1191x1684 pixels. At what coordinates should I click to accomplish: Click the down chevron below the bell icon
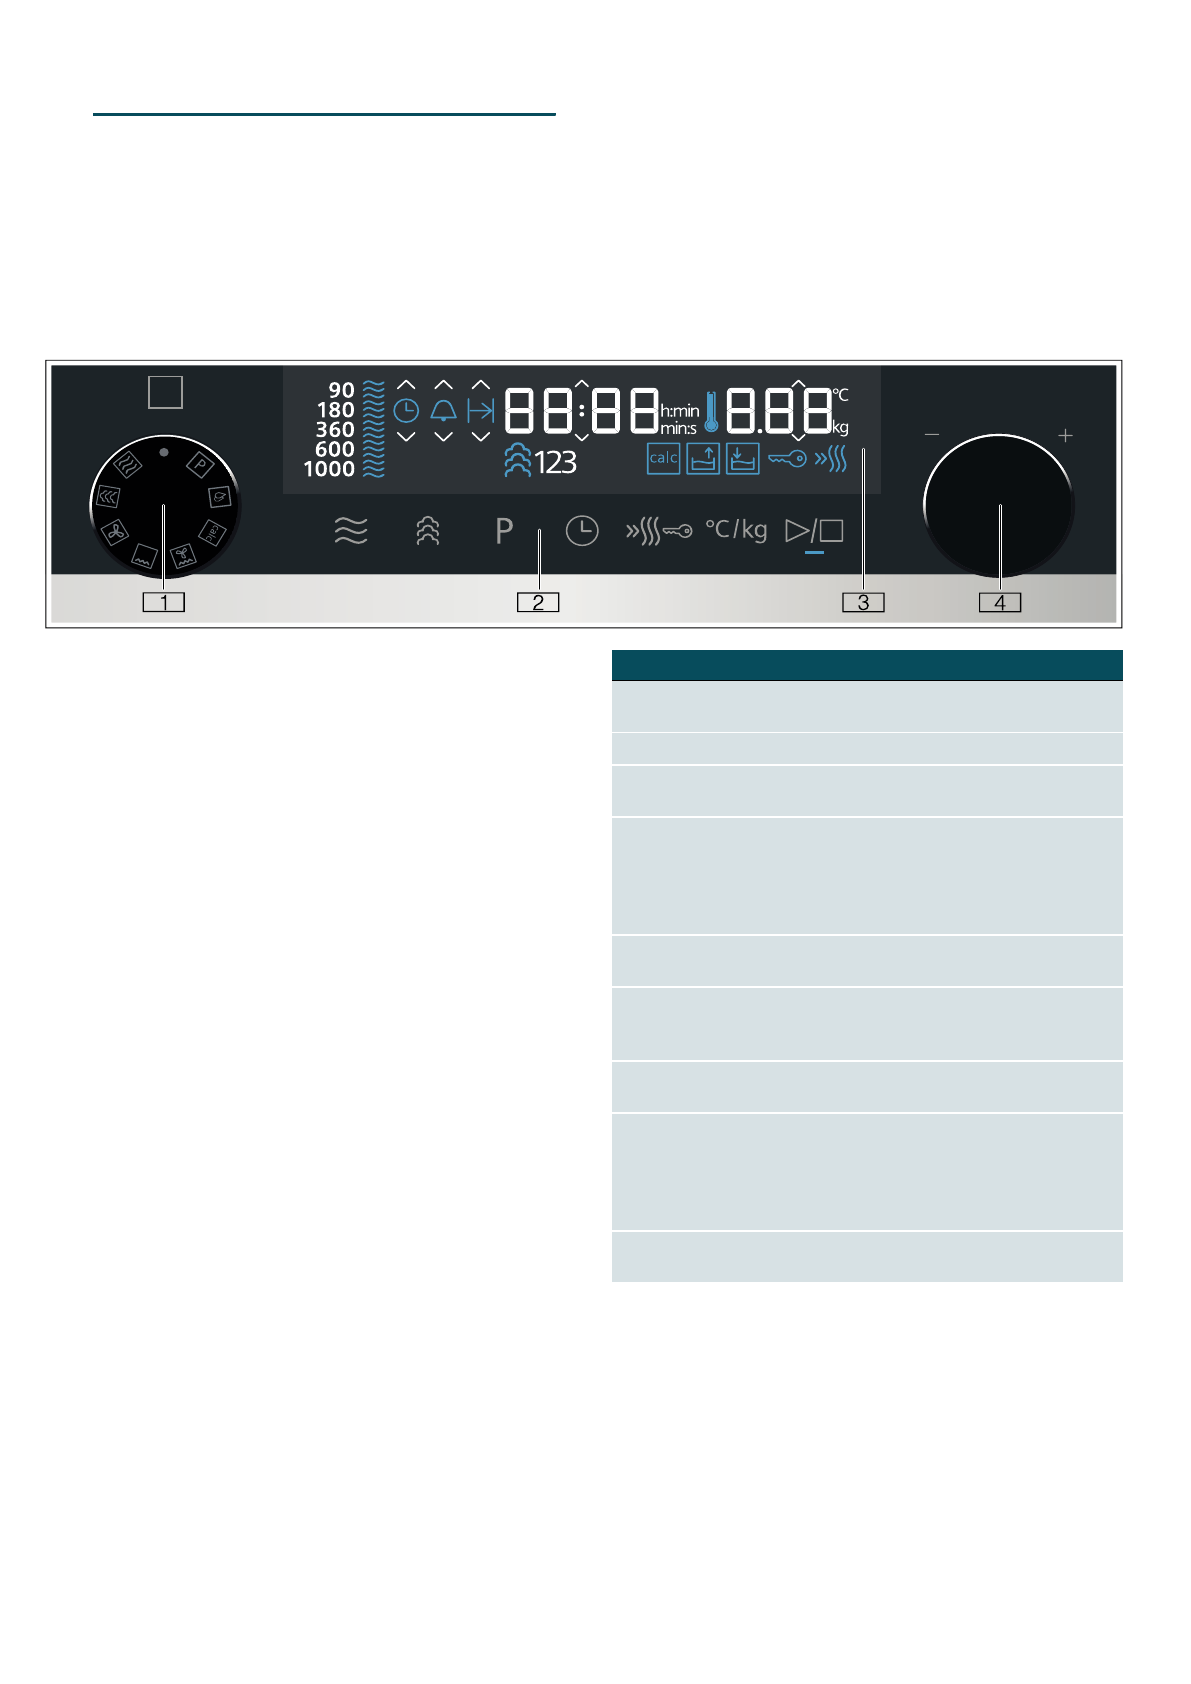[x=443, y=436]
